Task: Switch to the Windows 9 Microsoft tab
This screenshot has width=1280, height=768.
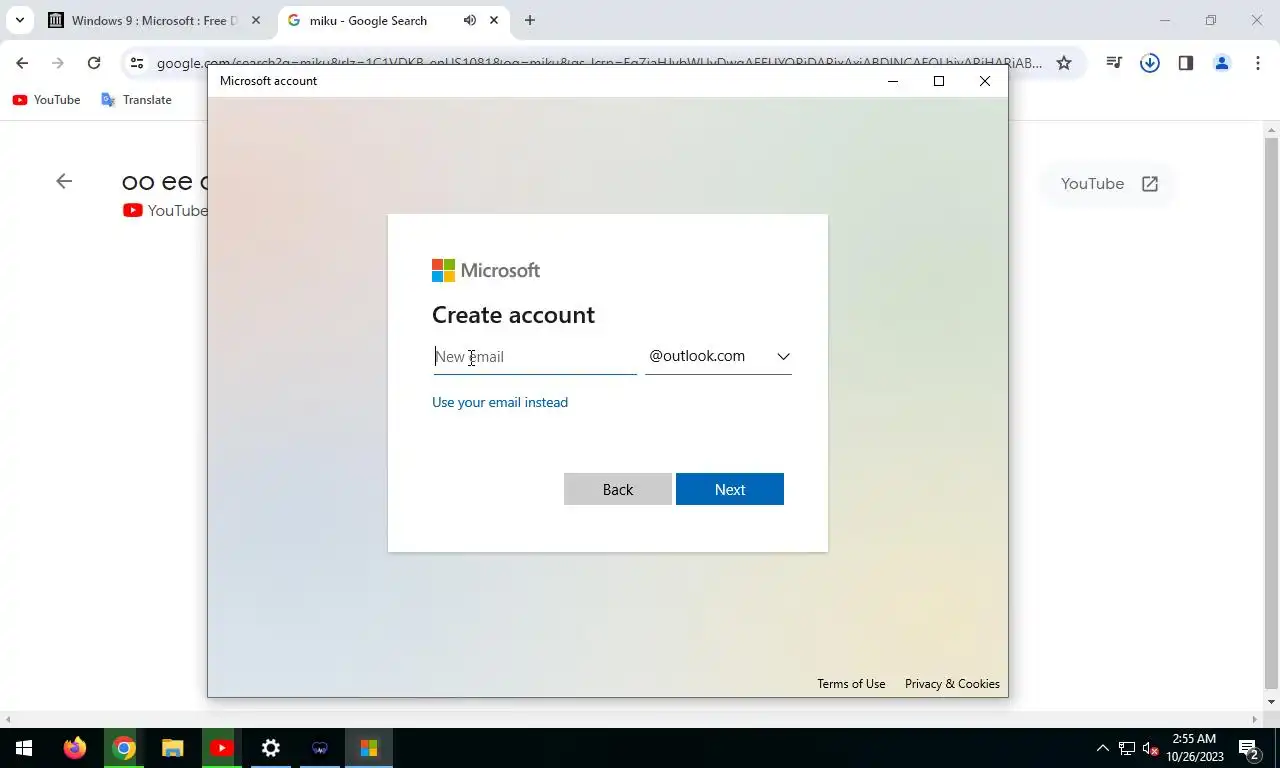Action: (x=155, y=20)
